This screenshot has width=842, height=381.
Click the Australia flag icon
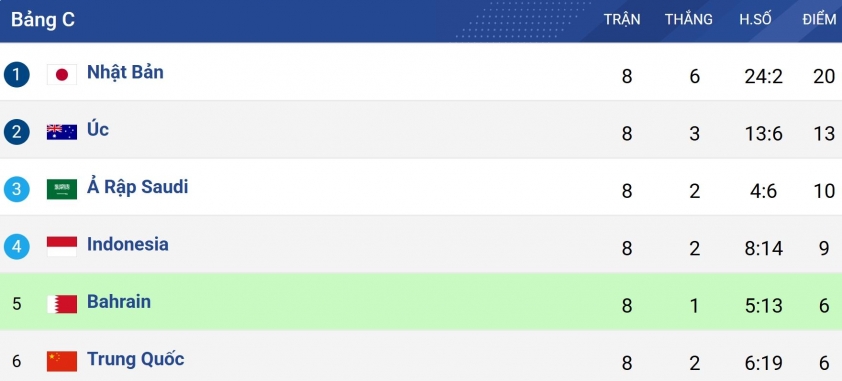[x=62, y=132]
